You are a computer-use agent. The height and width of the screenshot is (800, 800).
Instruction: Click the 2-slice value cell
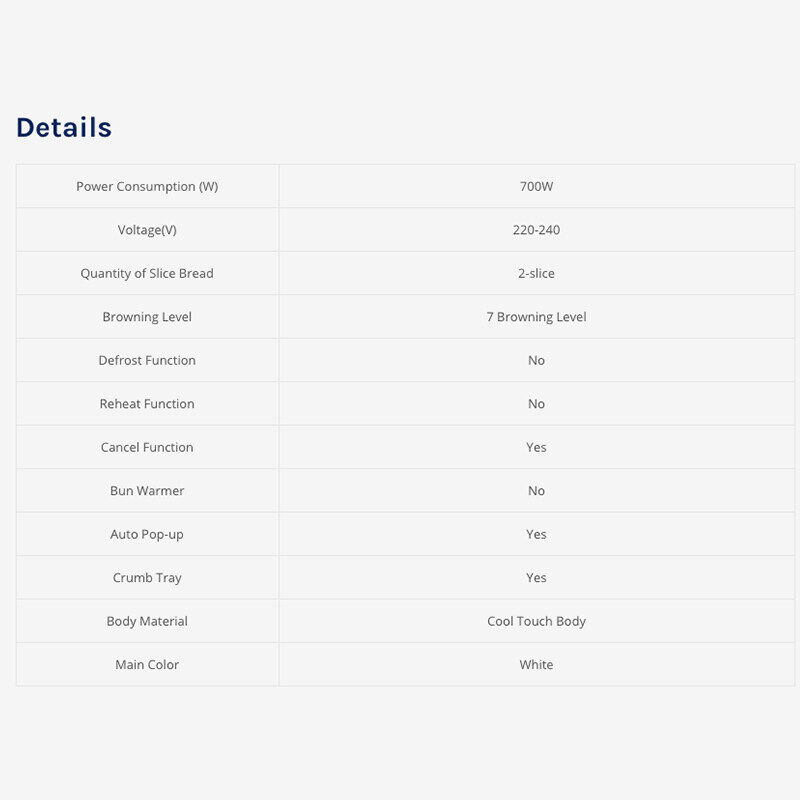[x=536, y=274]
